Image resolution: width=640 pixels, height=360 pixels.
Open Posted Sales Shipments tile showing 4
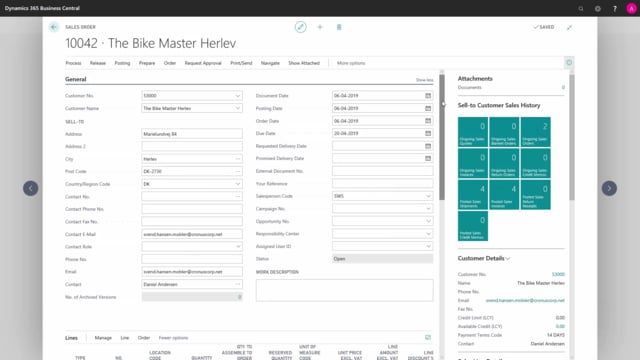point(473,195)
